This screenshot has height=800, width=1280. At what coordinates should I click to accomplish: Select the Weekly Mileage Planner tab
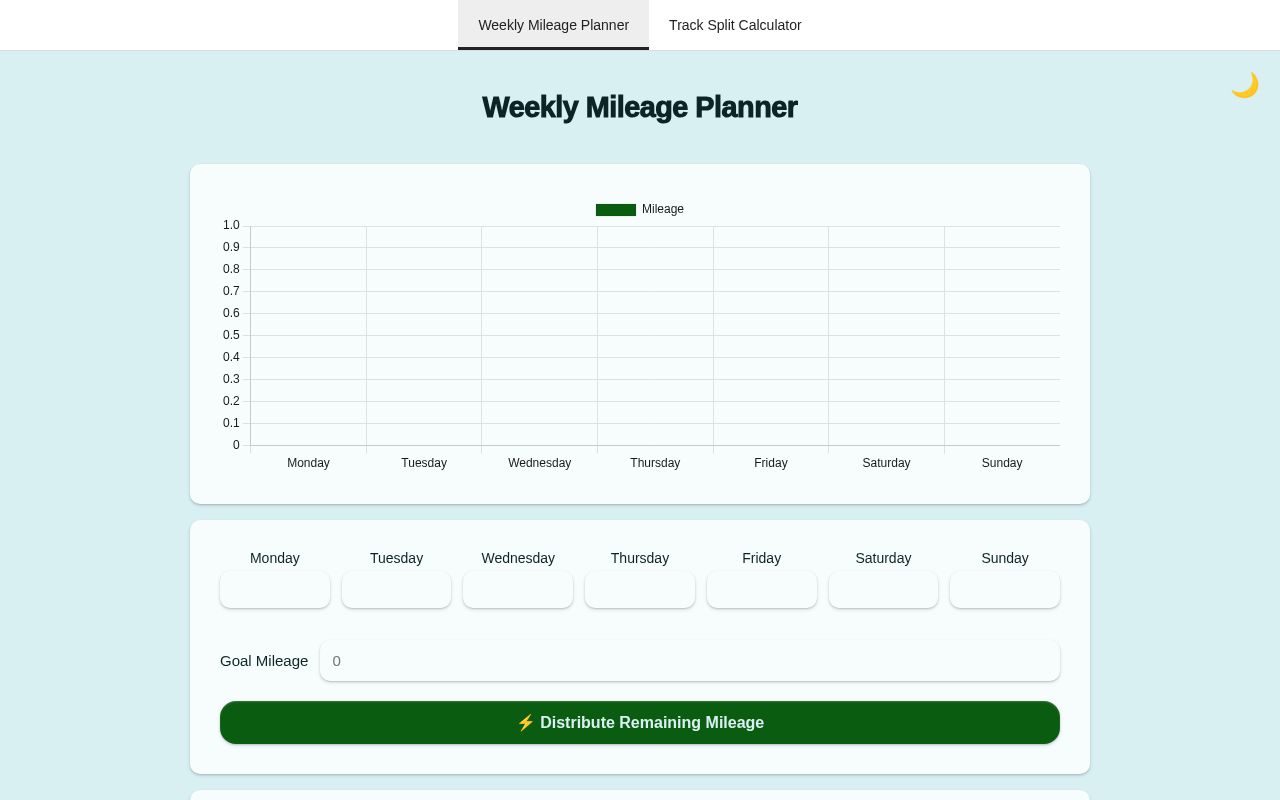[x=553, y=25]
